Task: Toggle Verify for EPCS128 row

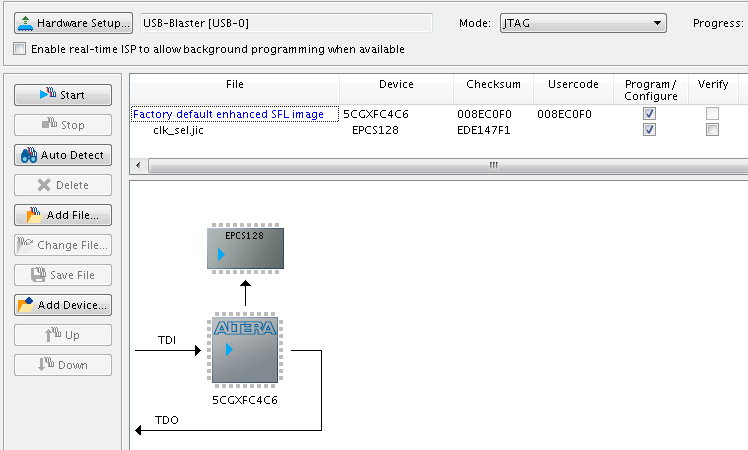Action: (712, 130)
